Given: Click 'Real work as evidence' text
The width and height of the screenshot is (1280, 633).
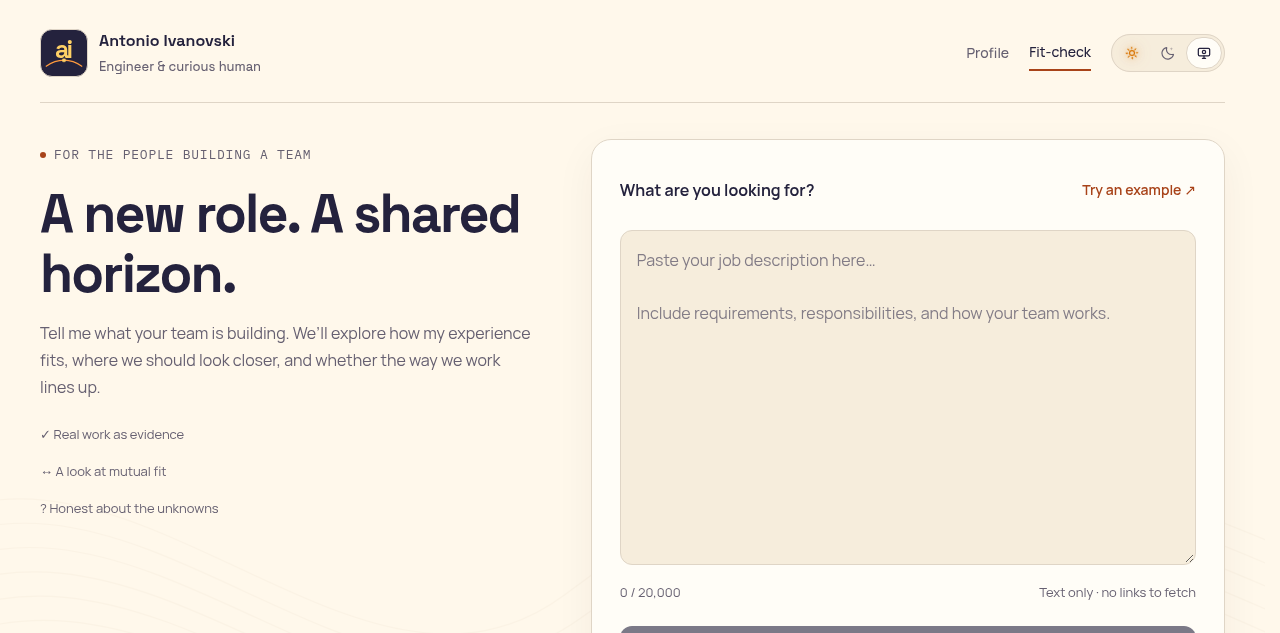Looking at the screenshot, I should [118, 435].
